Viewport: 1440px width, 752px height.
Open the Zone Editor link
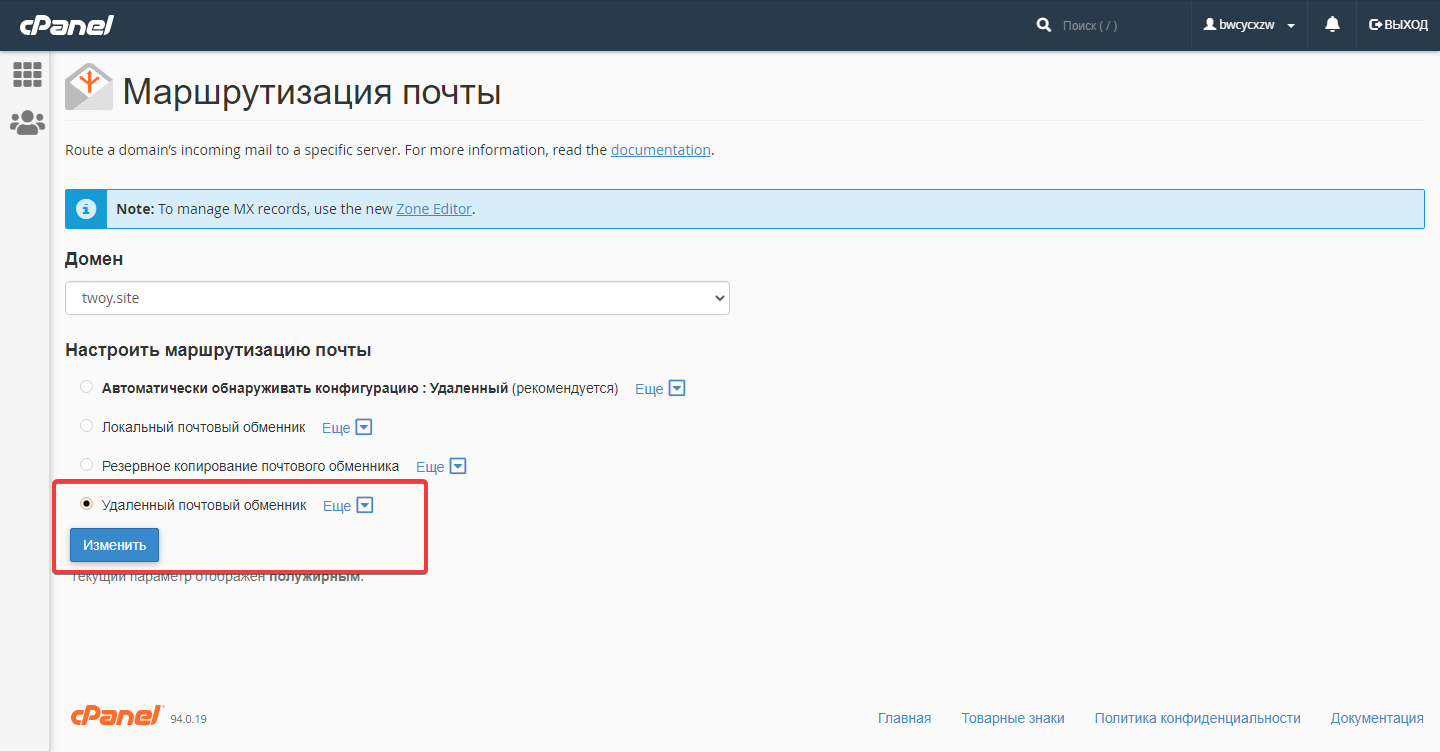pyautogui.click(x=434, y=209)
